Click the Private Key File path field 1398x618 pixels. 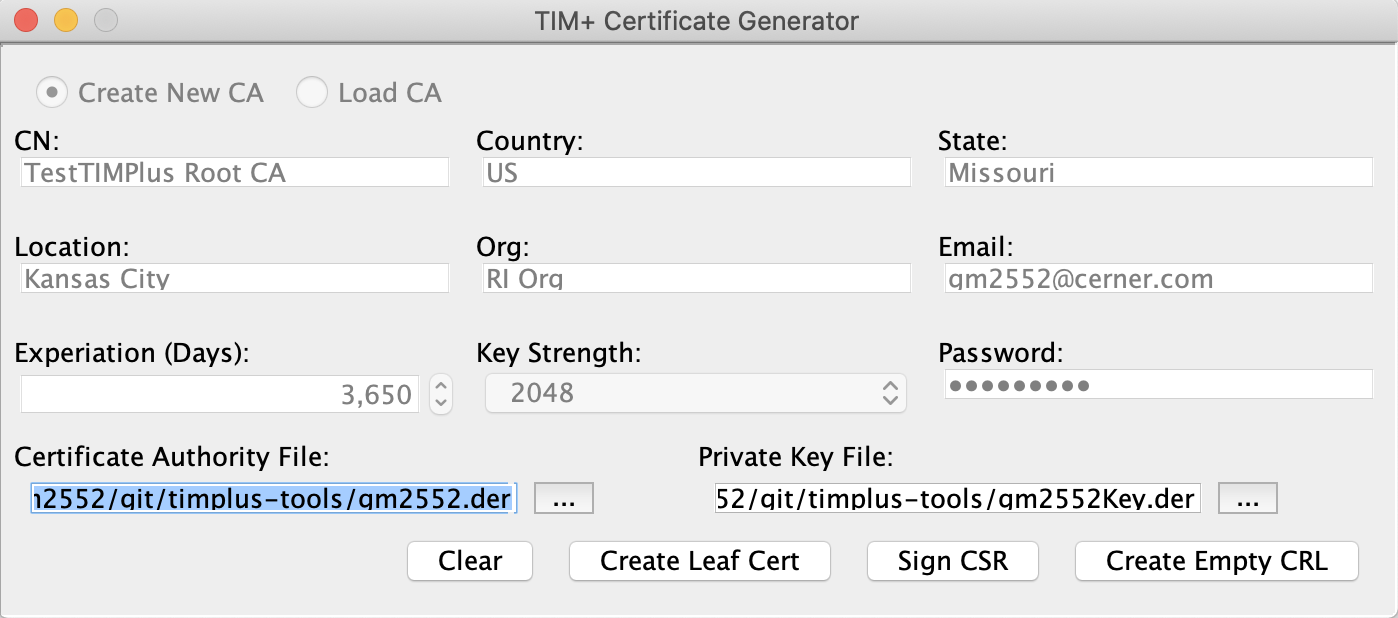tap(956, 498)
